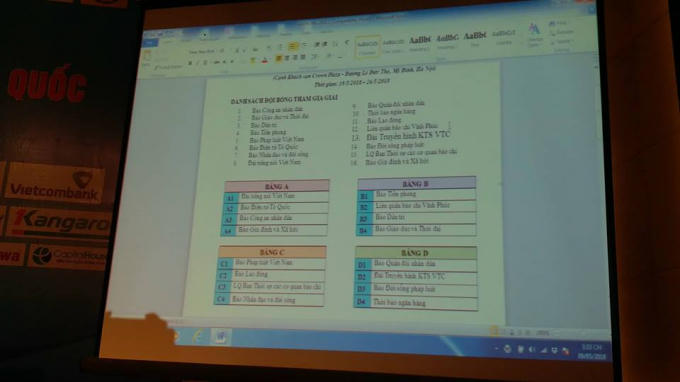Viewport: 680px width, 382px height.
Task: Click the Center alignment icon
Action: coord(287,58)
